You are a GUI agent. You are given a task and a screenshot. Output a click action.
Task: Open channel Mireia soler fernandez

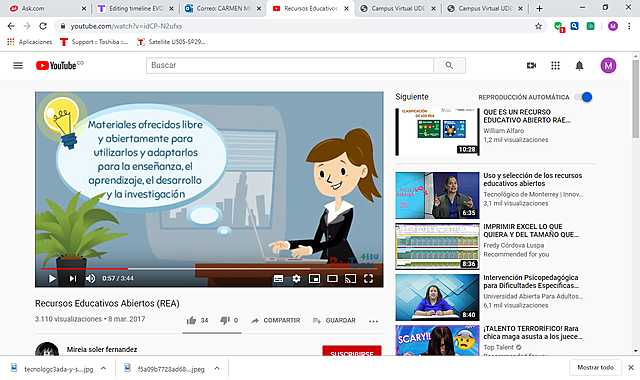click(x=102, y=349)
